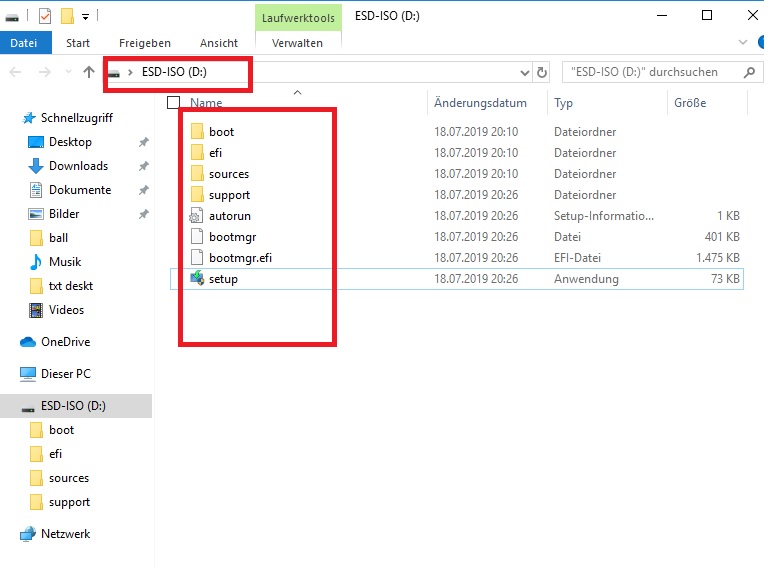Open the address bar history dropdown
Image resolution: width=768 pixels, height=569 pixels.
[525, 73]
